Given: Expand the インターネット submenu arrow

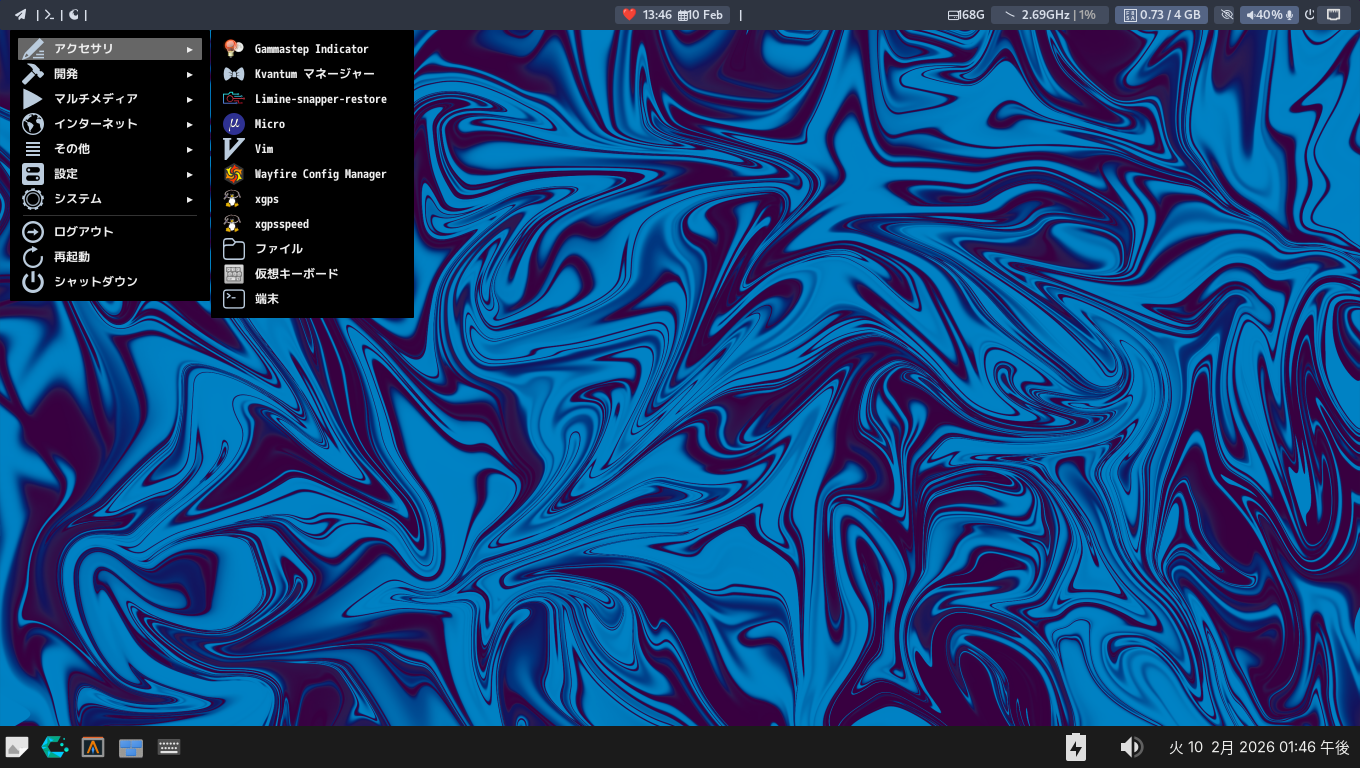Looking at the screenshot, I should point(190,124).
